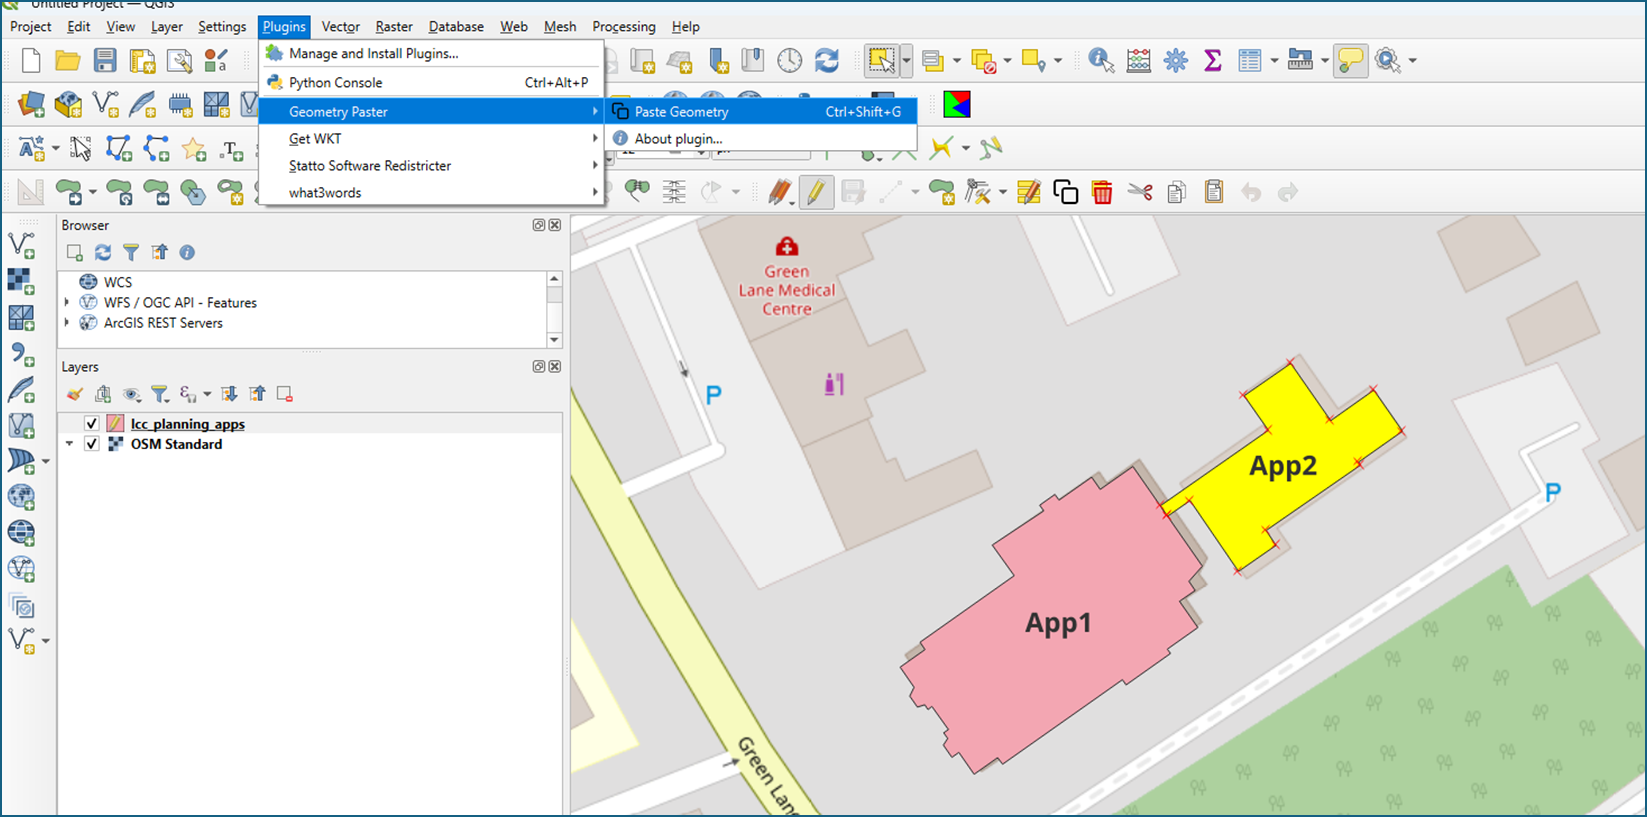Open an existing project folder icon
The height and width of the screenshot is (817, 1647).
68,61
